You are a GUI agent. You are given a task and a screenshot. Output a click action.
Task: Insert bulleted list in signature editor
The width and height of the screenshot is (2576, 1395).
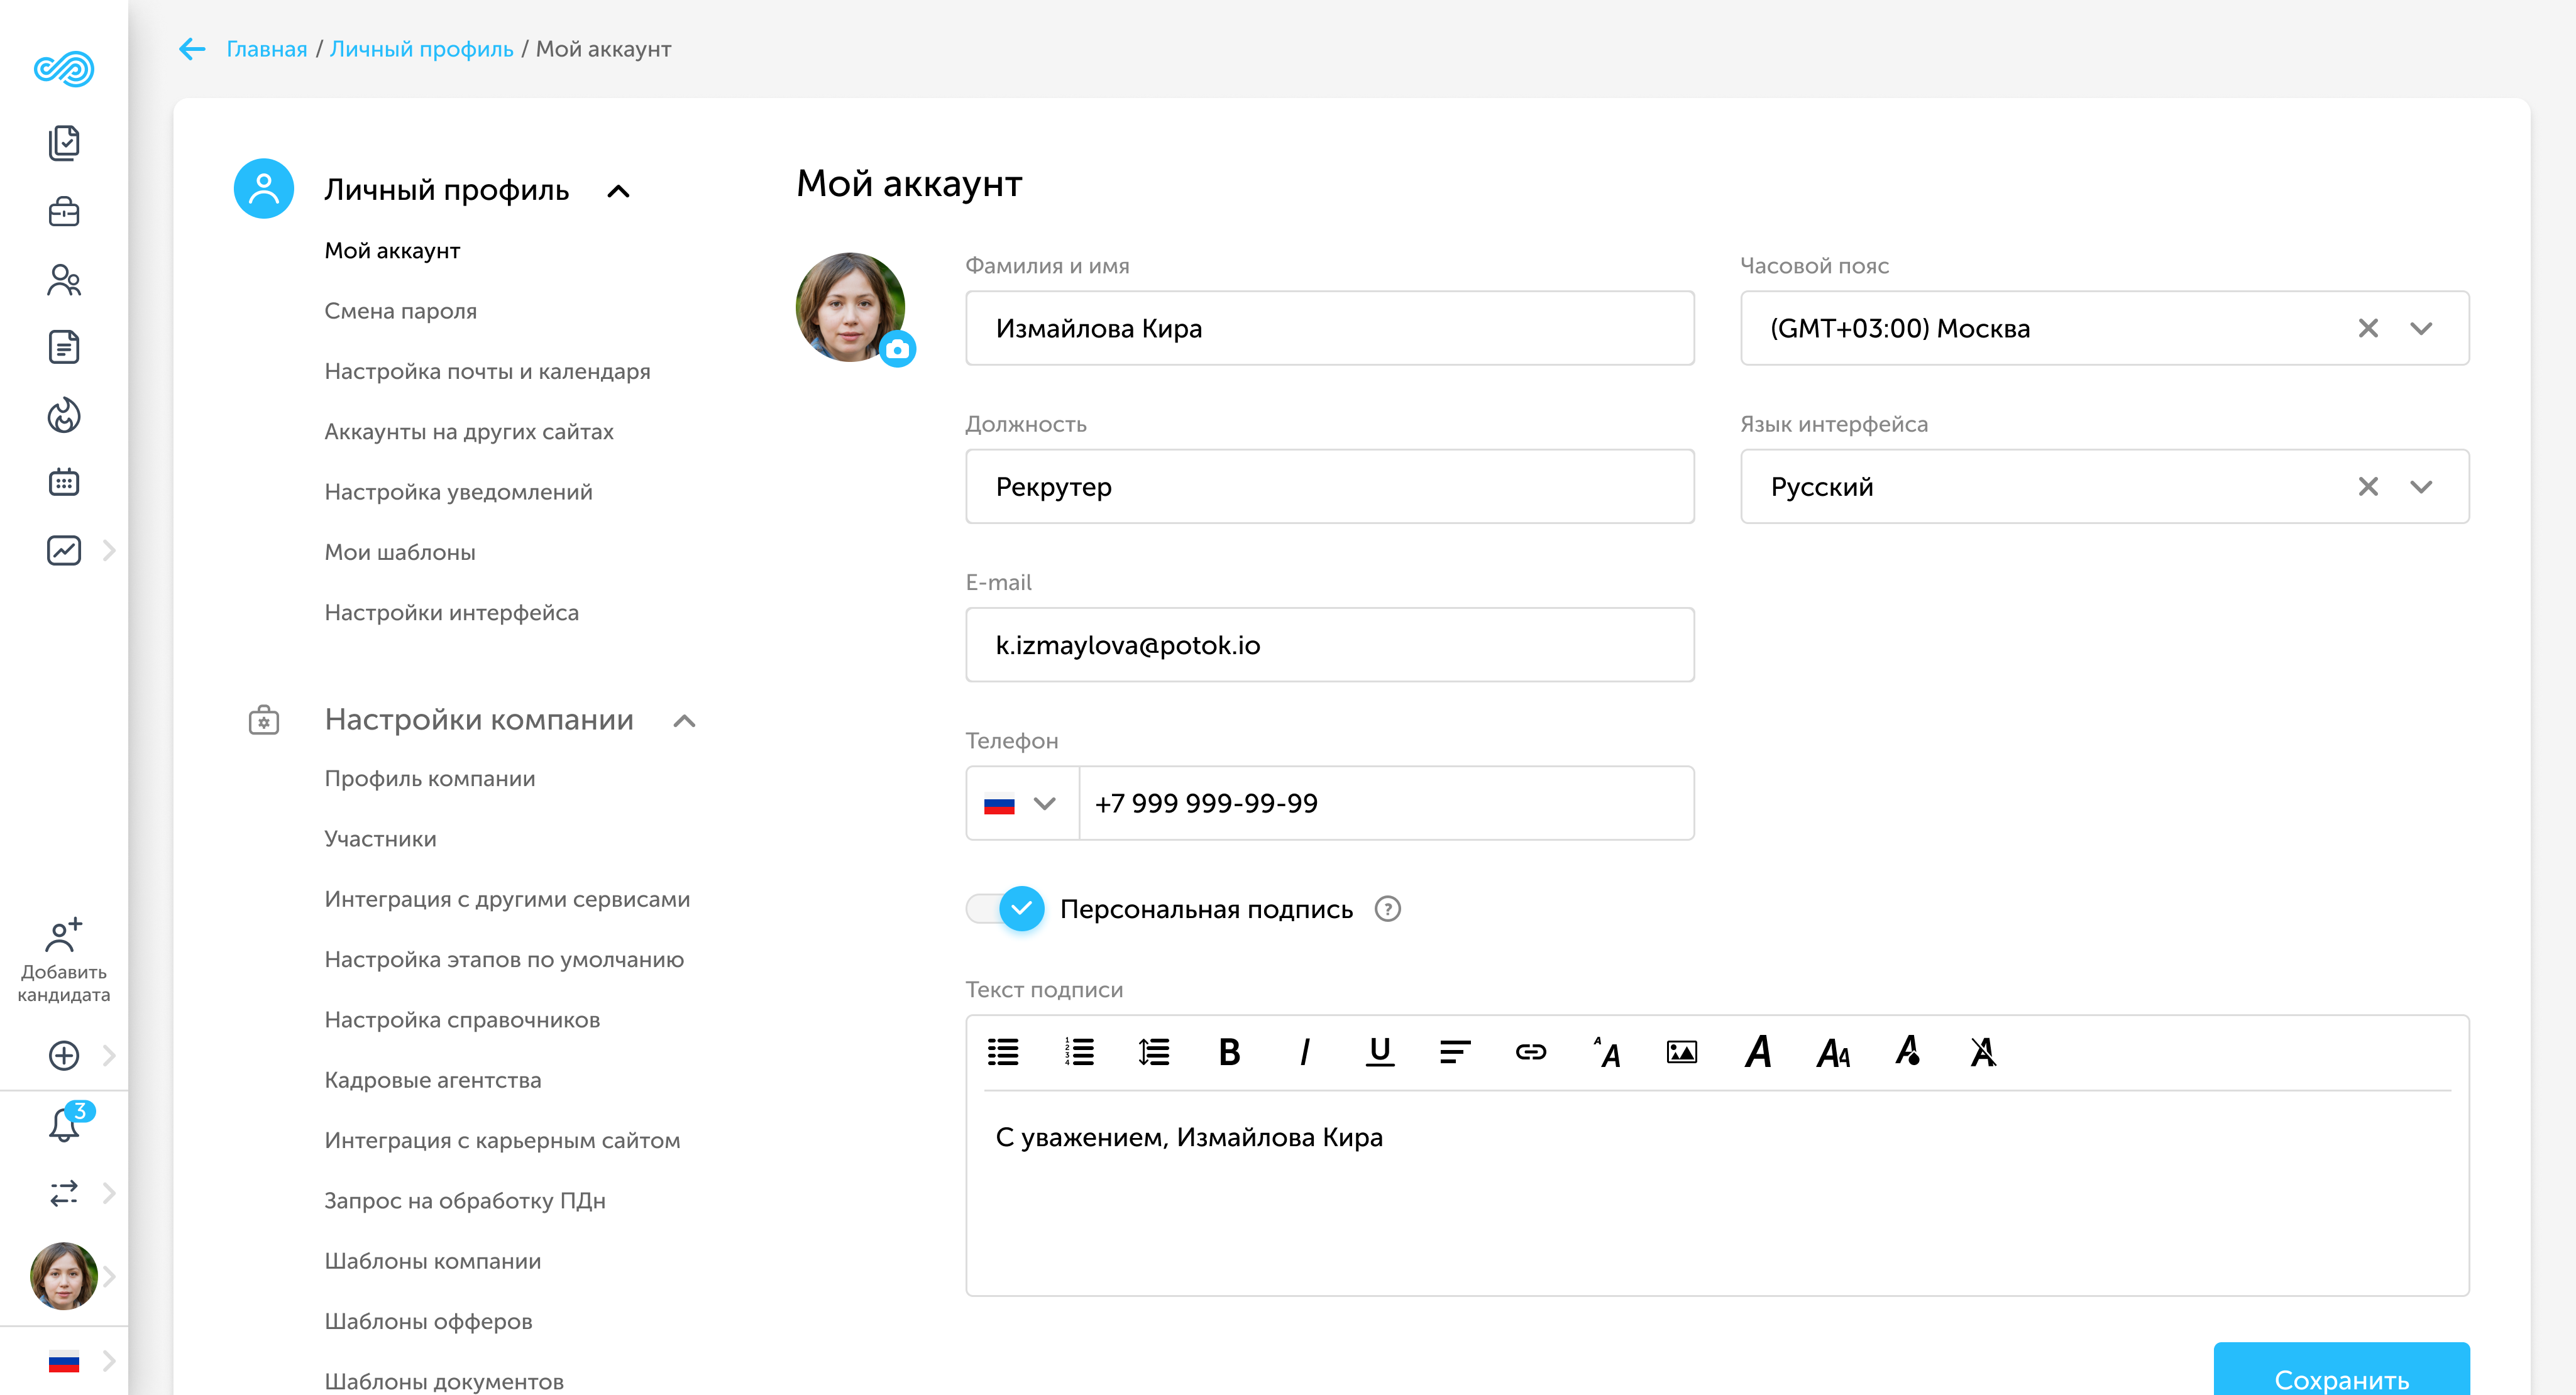pyautogui.click(x=1003, y=1052)
